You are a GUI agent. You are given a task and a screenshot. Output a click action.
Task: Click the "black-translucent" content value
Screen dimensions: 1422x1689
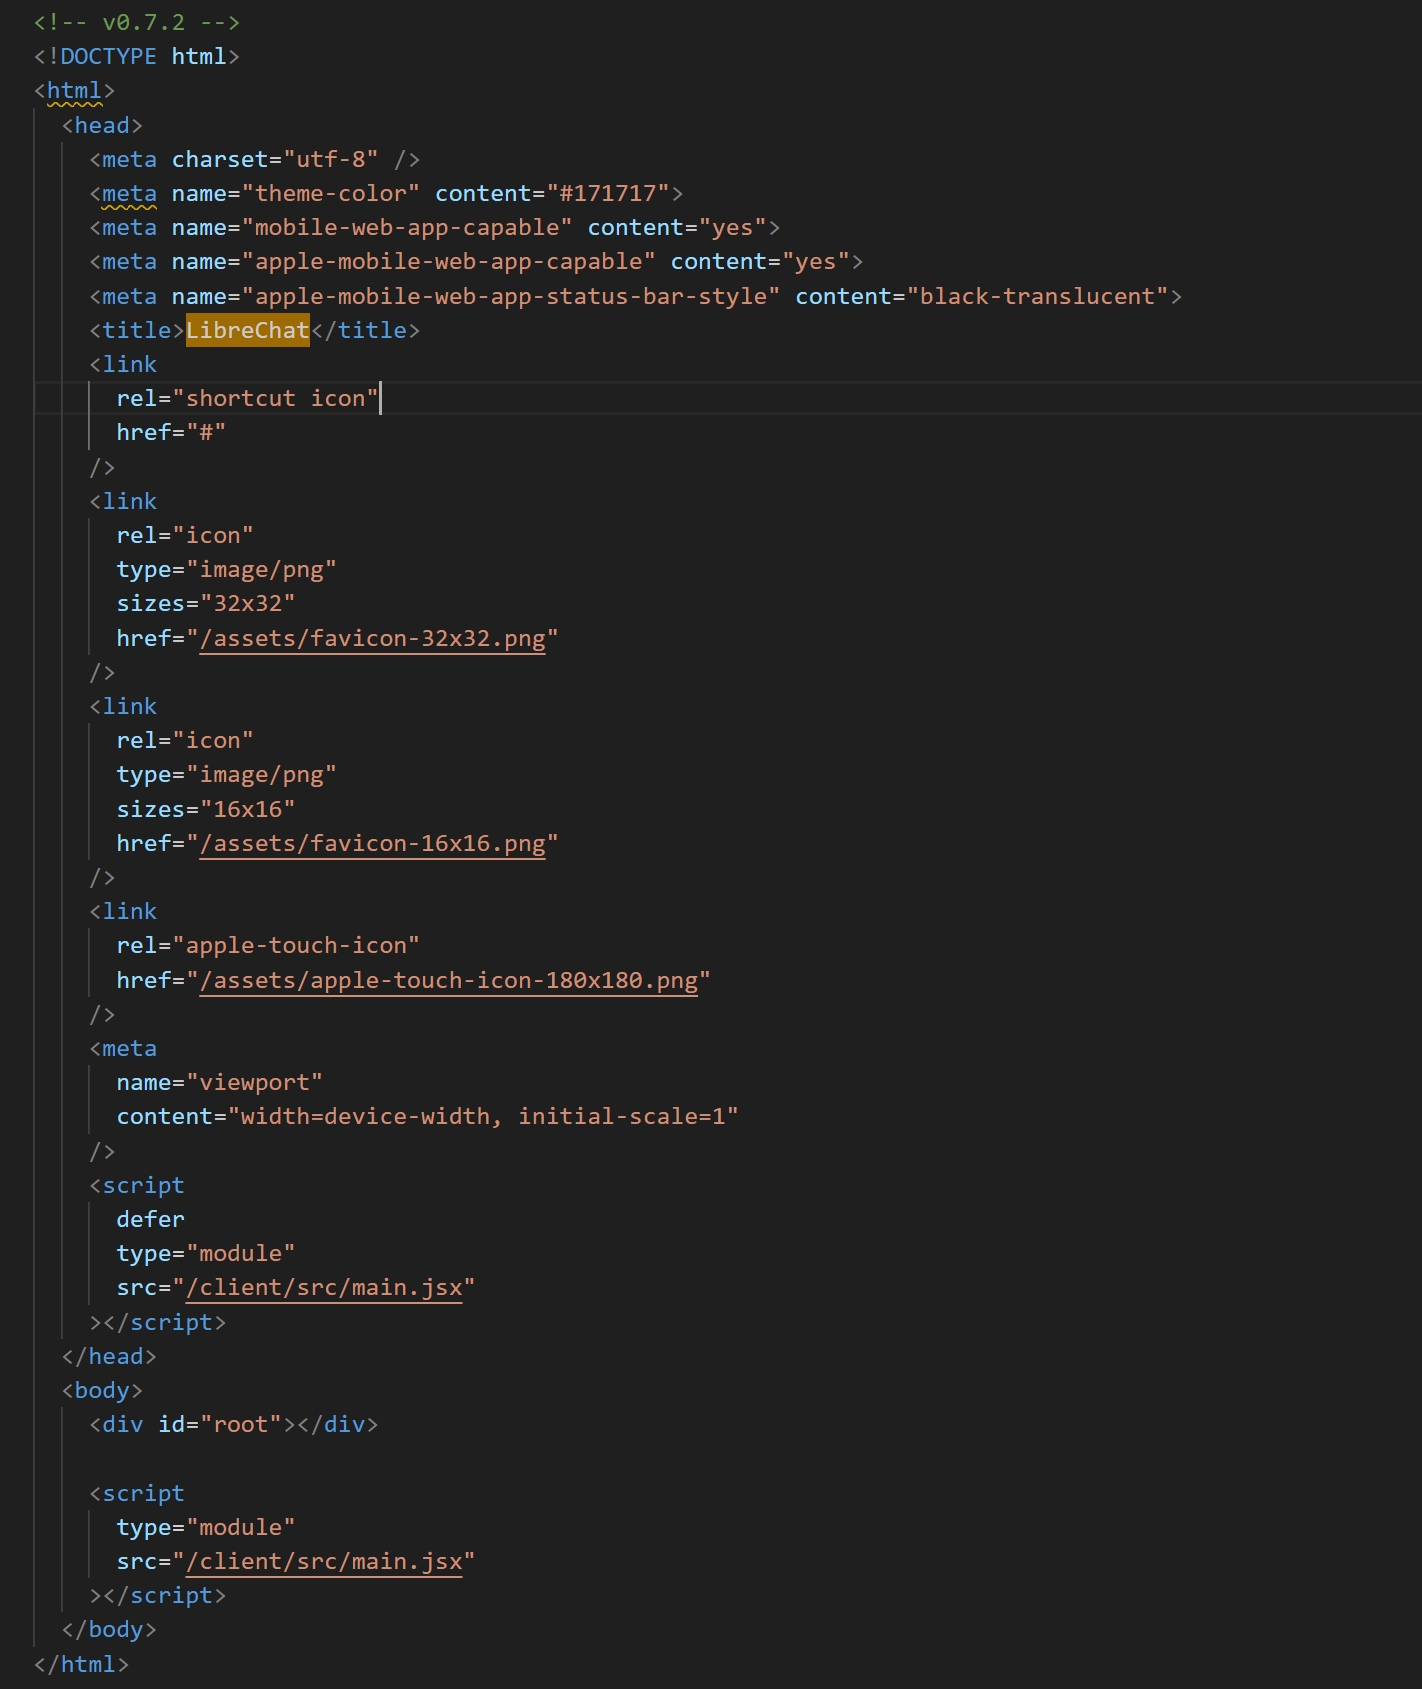click(1037, 296)
